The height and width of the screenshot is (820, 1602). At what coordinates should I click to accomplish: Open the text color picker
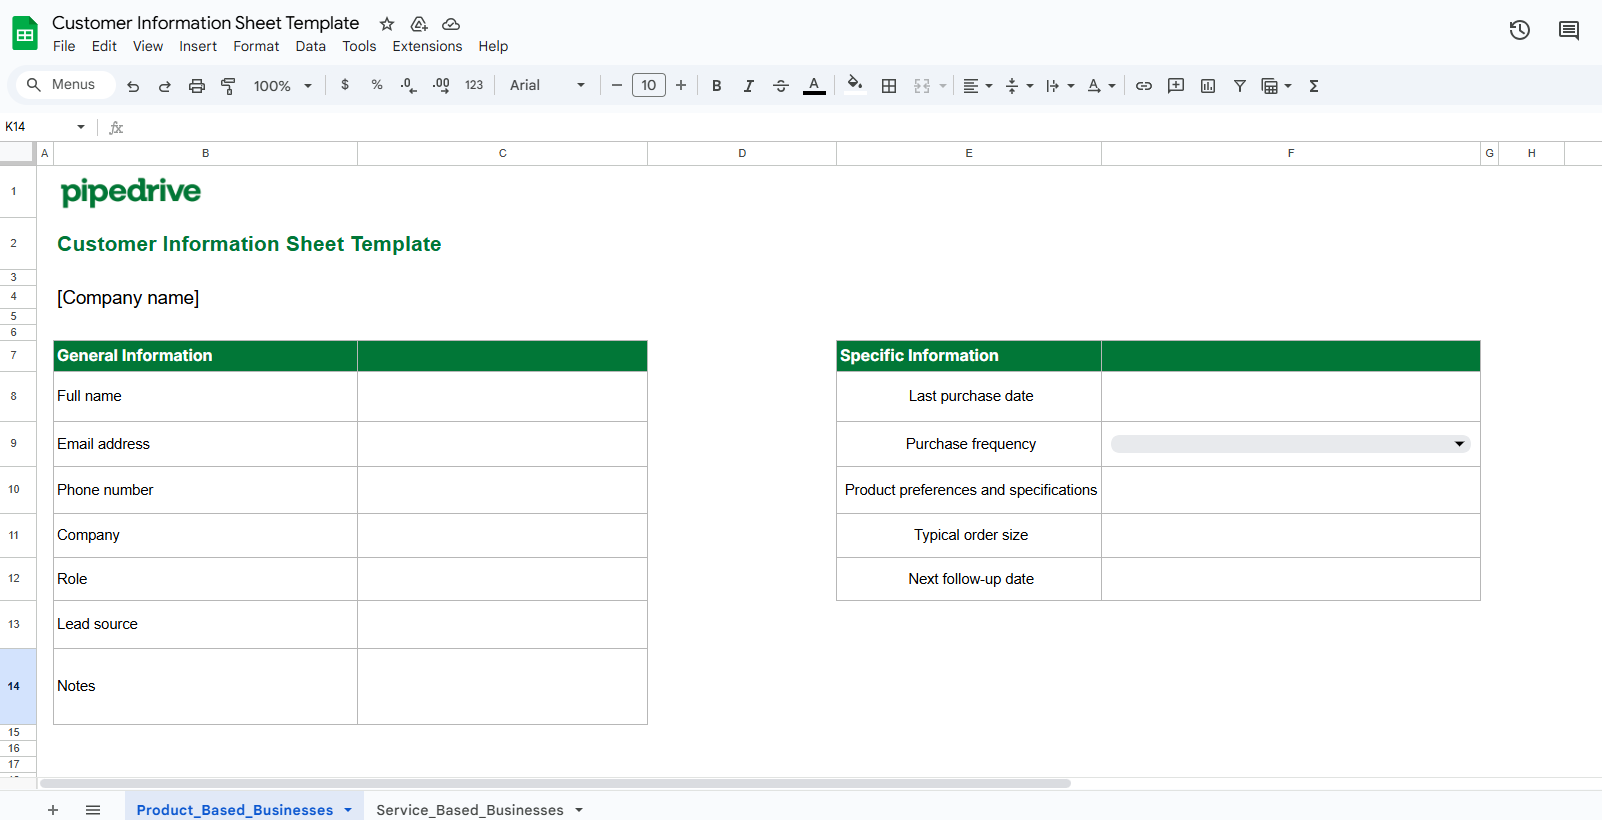tap(814, 86)
